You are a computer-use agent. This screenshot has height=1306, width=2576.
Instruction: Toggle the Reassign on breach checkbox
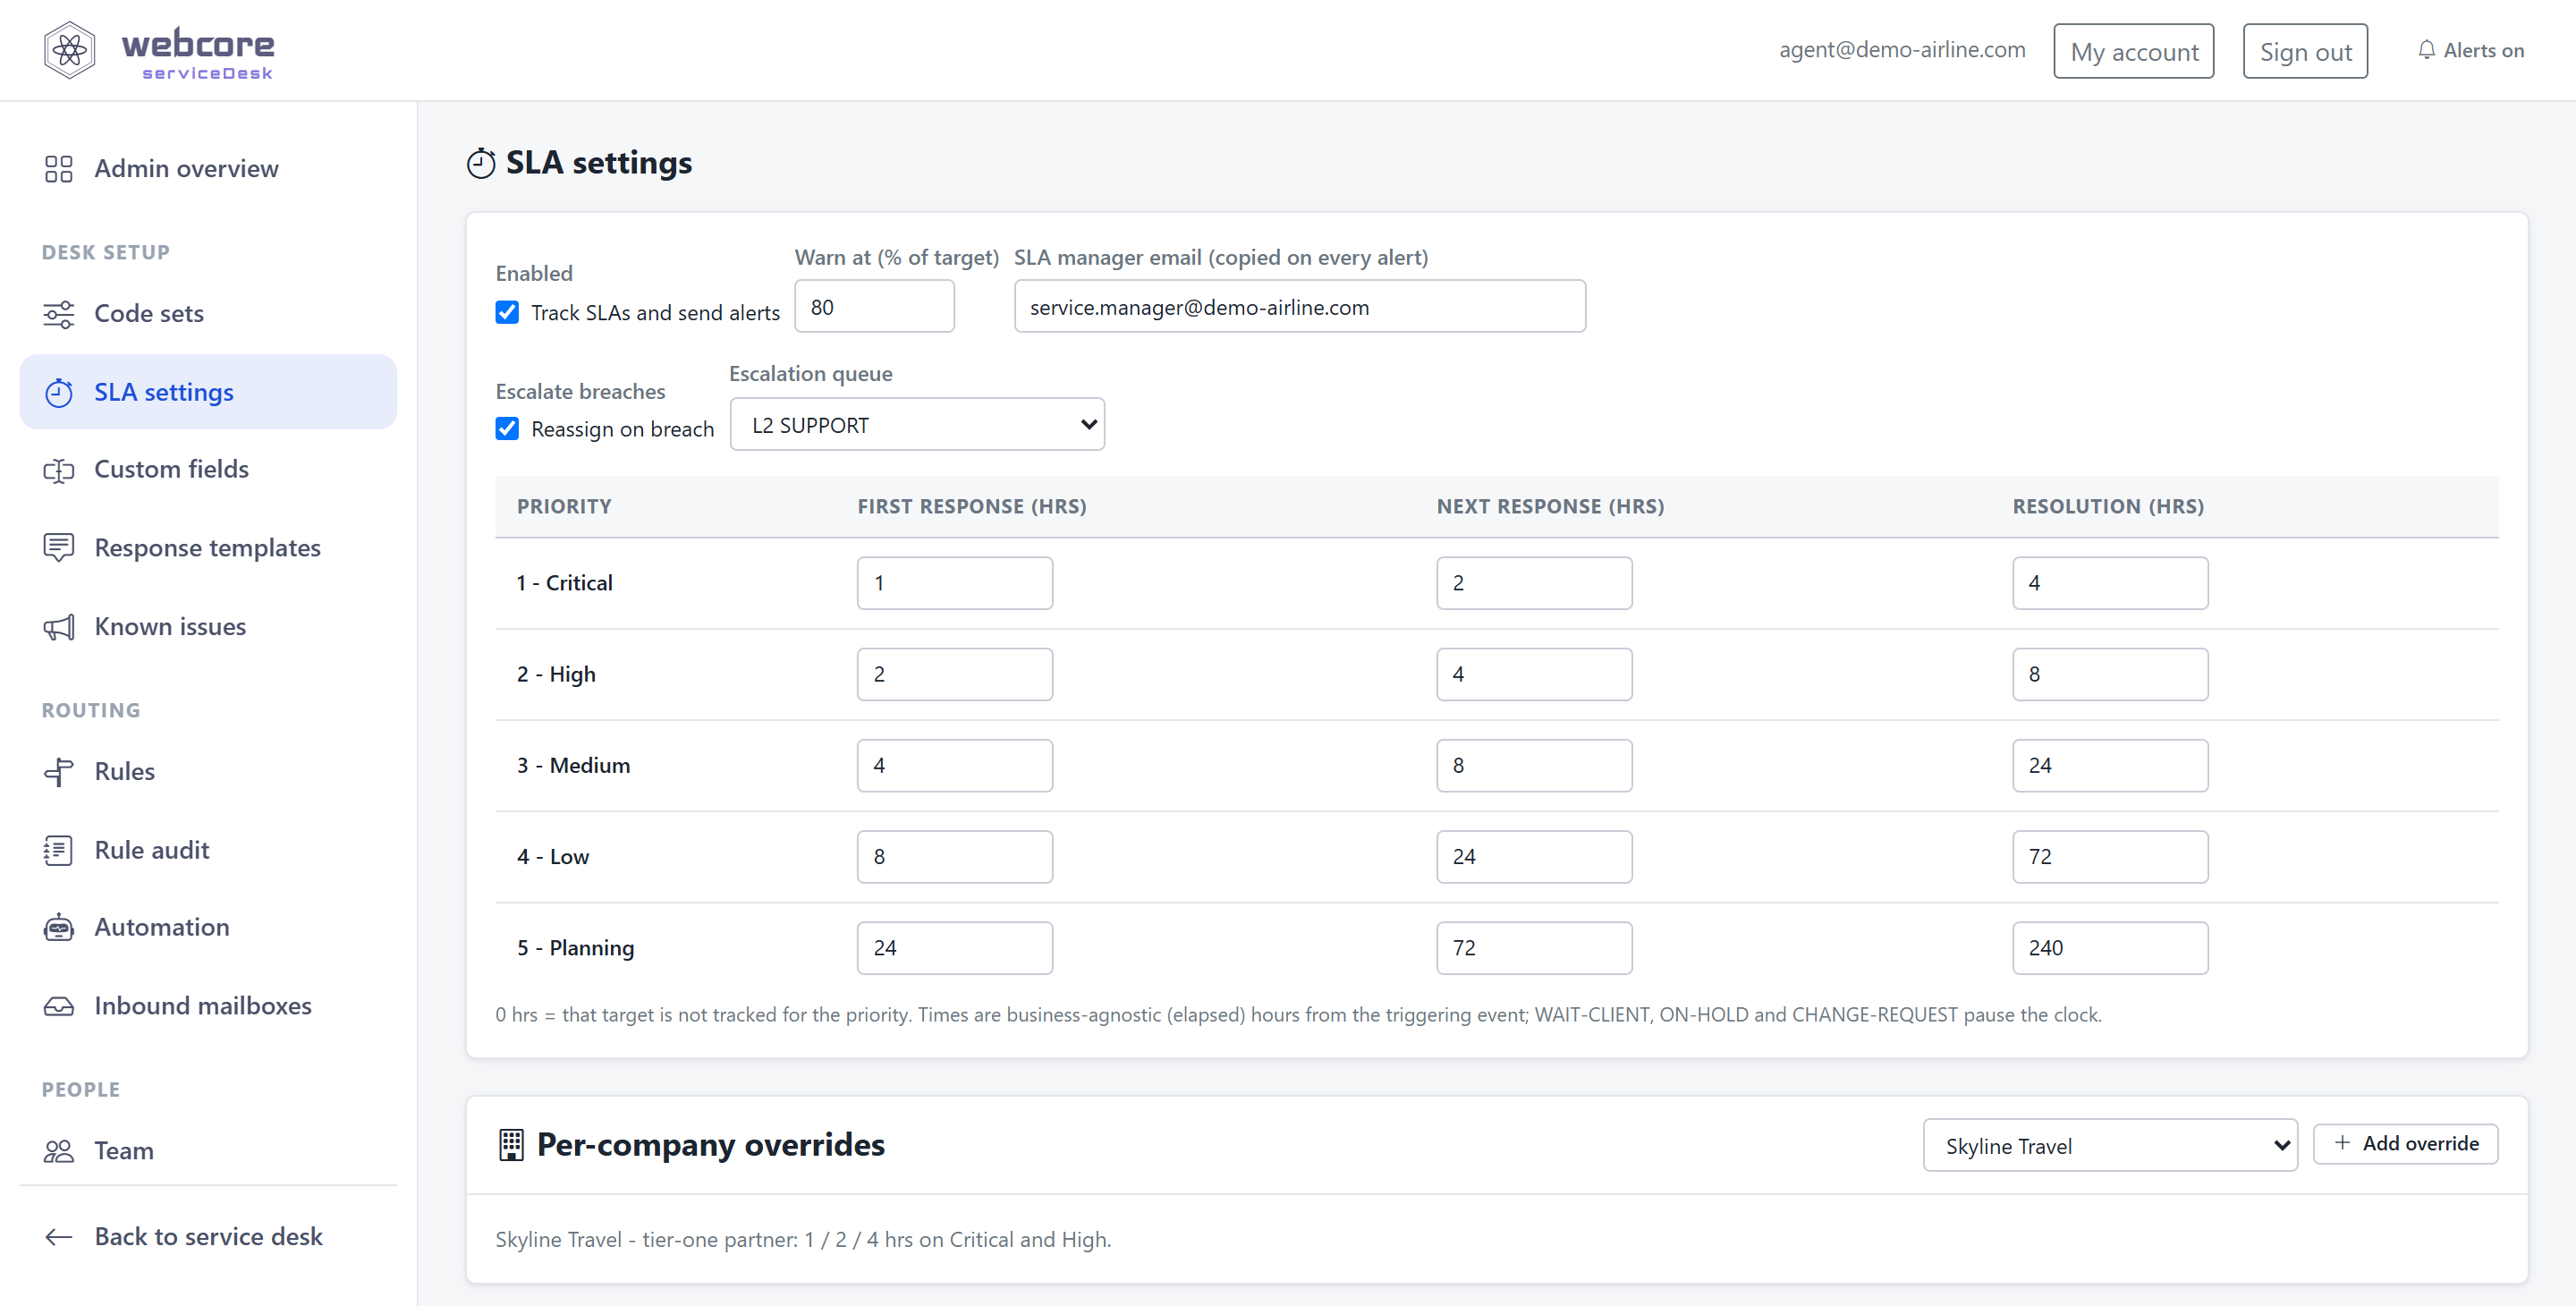tap(507, 428)
